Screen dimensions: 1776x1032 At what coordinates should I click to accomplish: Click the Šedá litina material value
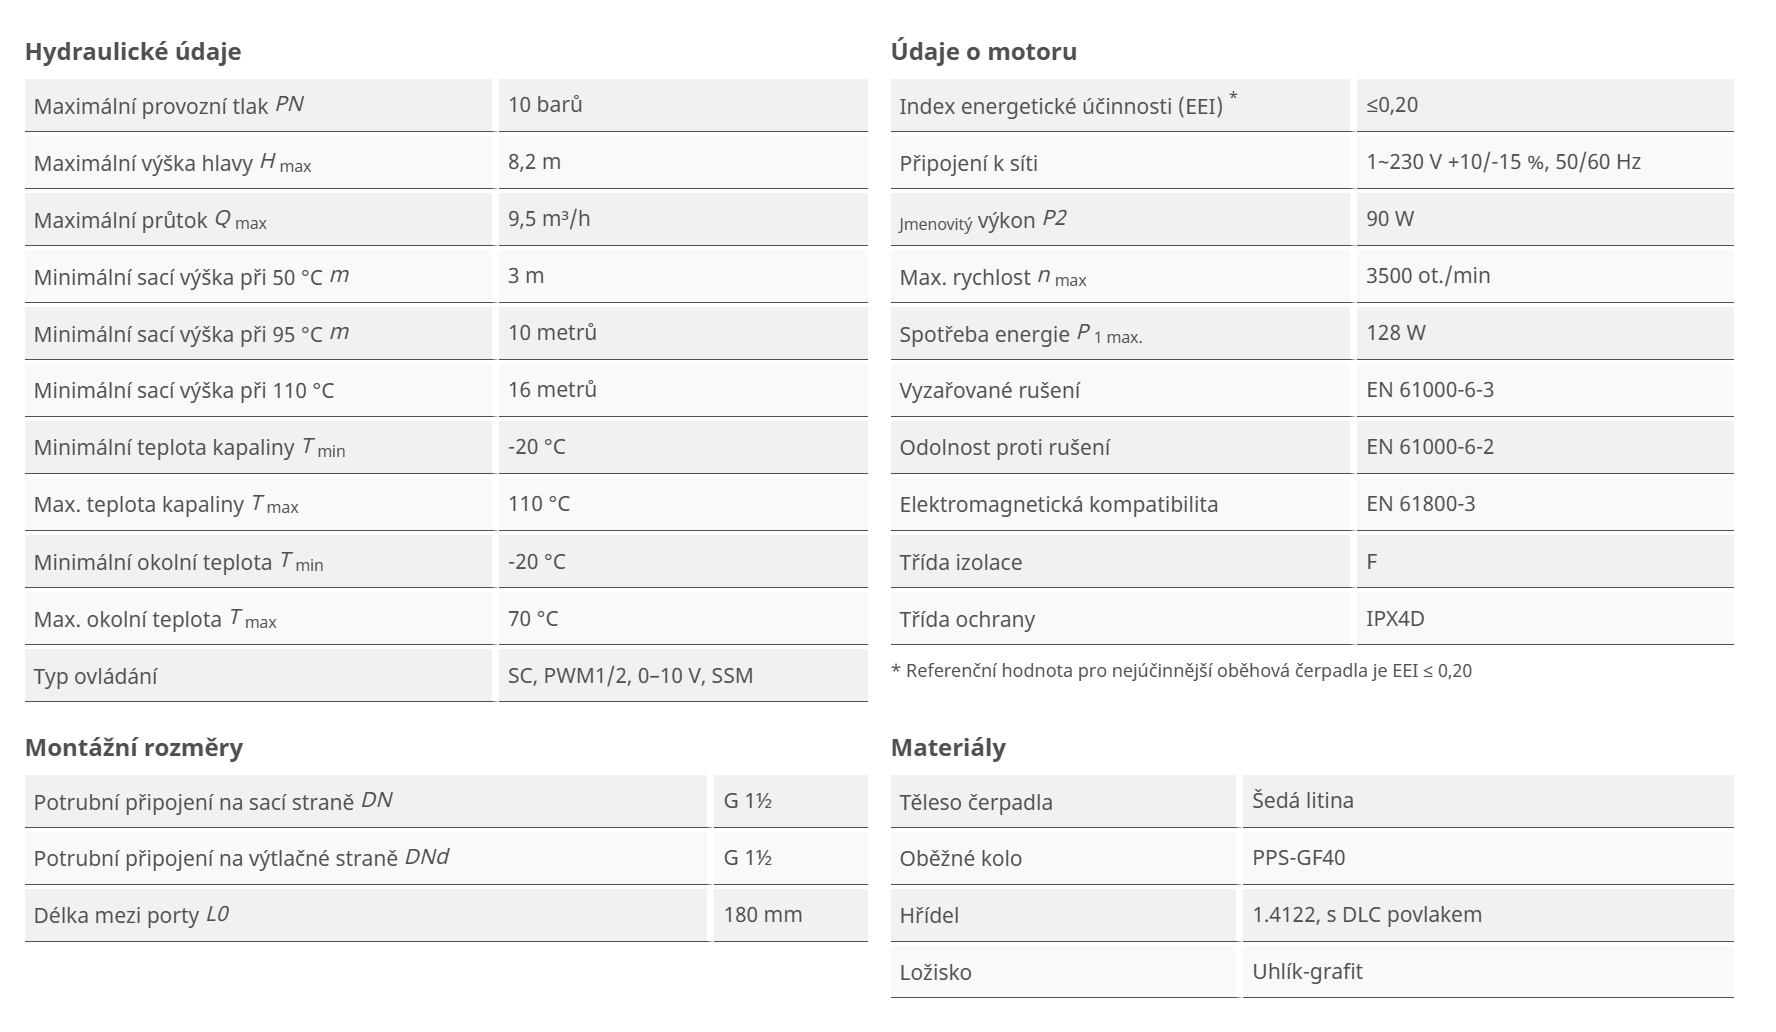1302,800
